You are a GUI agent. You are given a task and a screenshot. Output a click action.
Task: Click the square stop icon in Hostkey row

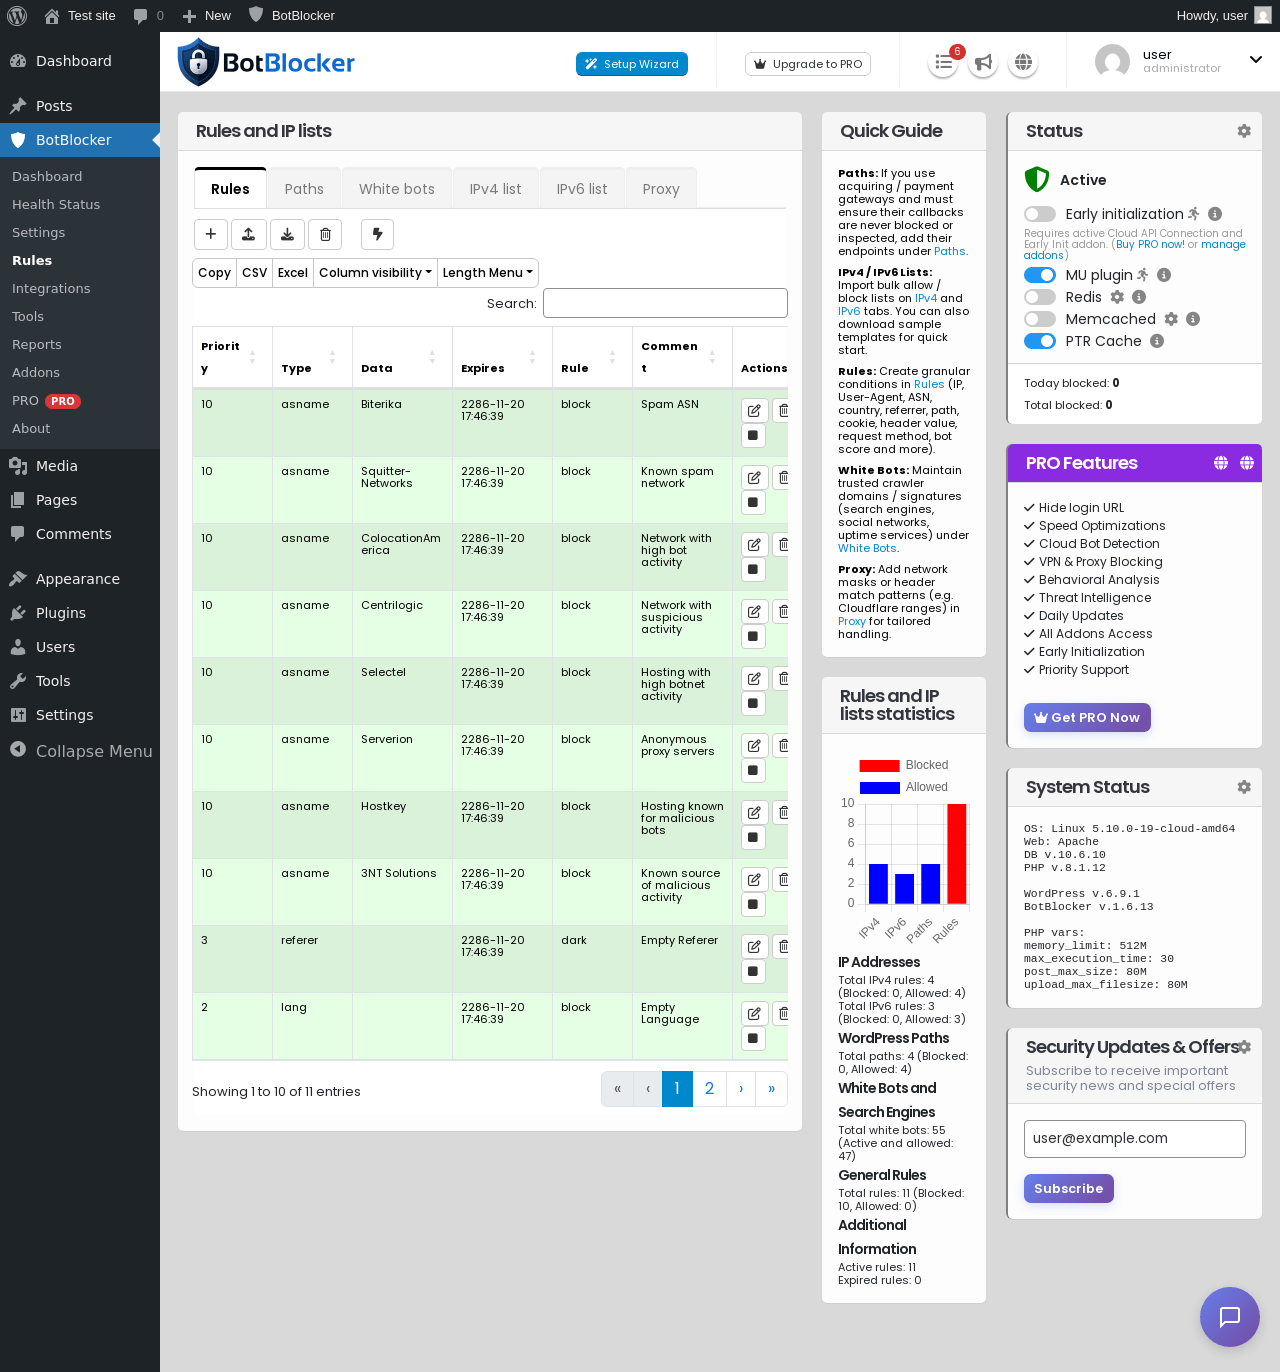pos(753,838)
